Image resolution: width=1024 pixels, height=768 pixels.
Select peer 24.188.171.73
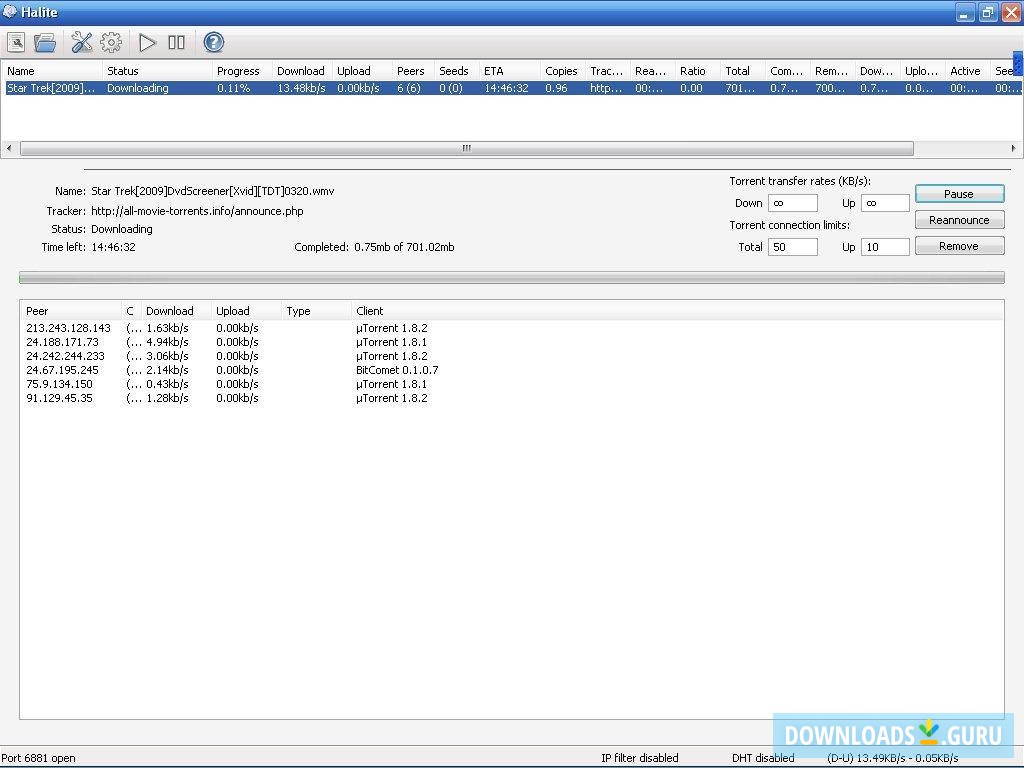point(62,342)
